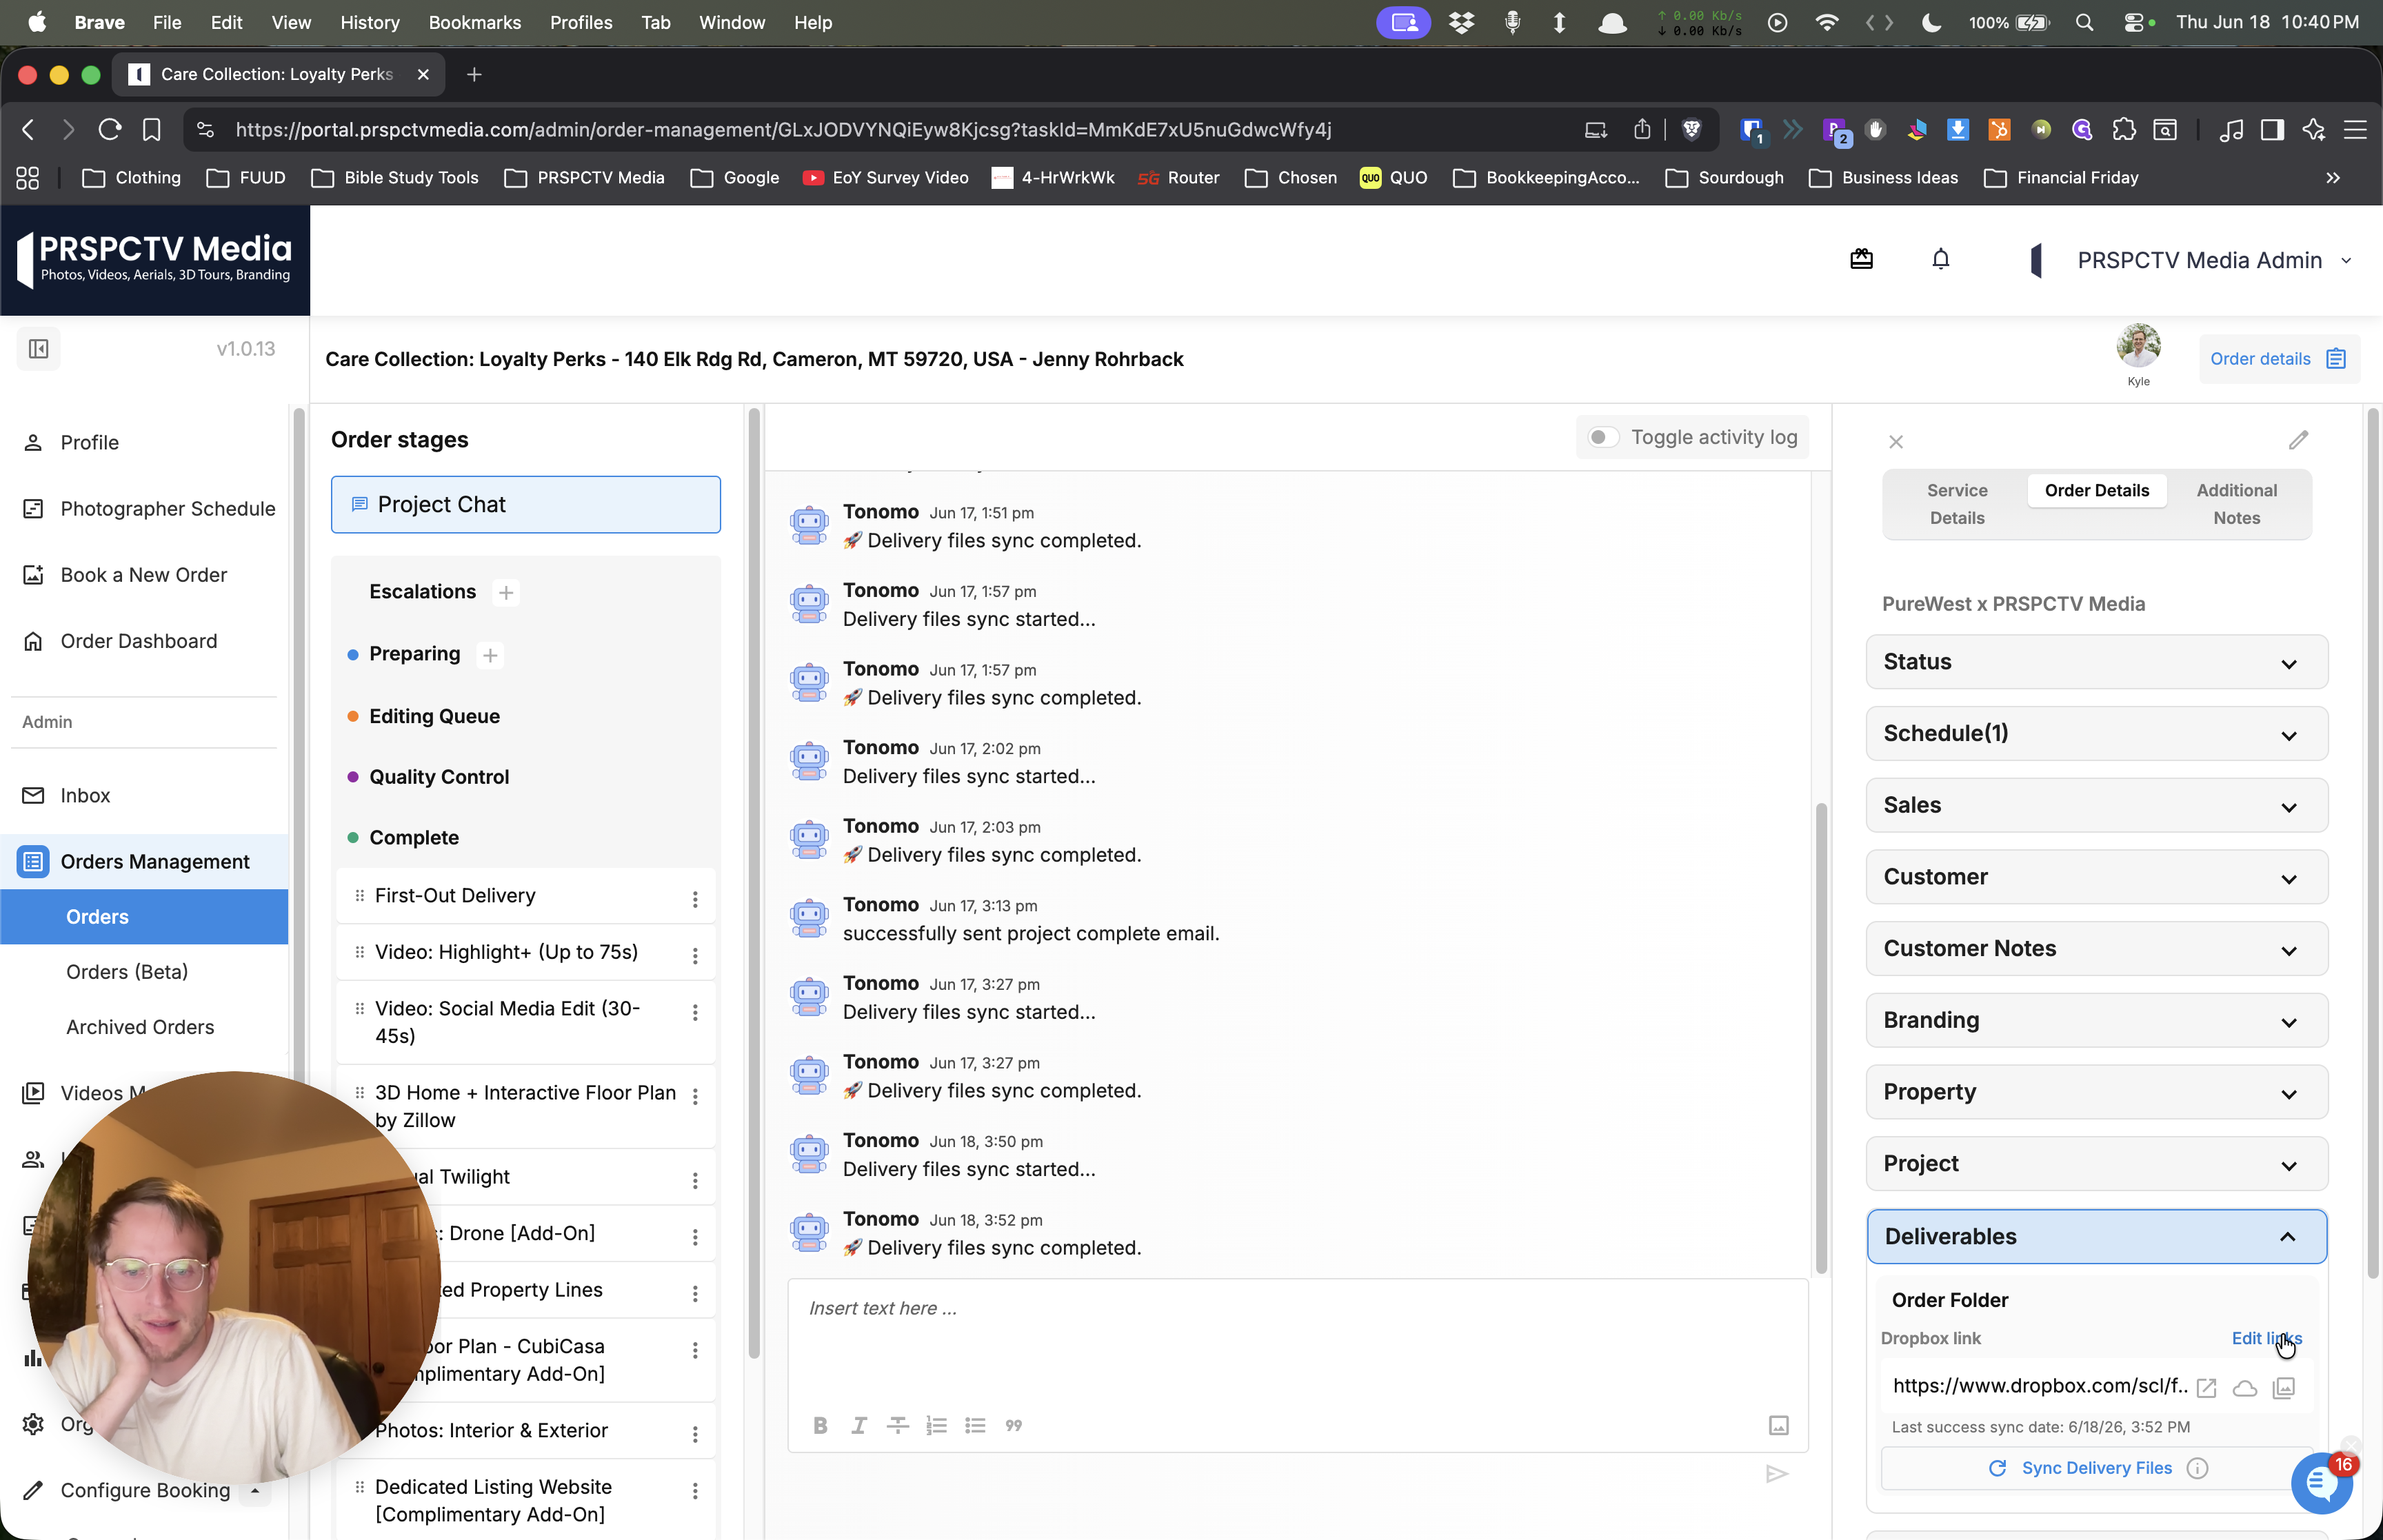The image size is (2383, 1540).
Task: Open options for Photos: Interior & Exterior
Action: pyautogui.click(x=695, y=1434)
